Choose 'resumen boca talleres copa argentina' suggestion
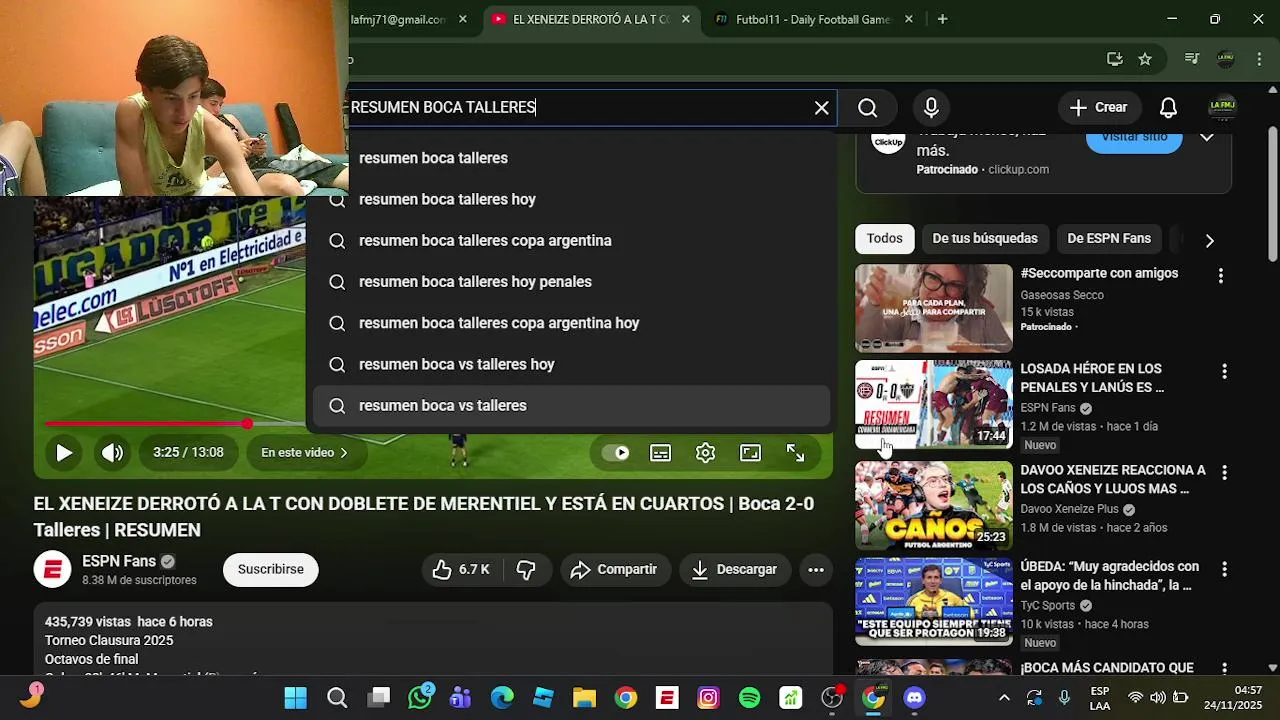1280x720 pixels. tap(572, 241)
